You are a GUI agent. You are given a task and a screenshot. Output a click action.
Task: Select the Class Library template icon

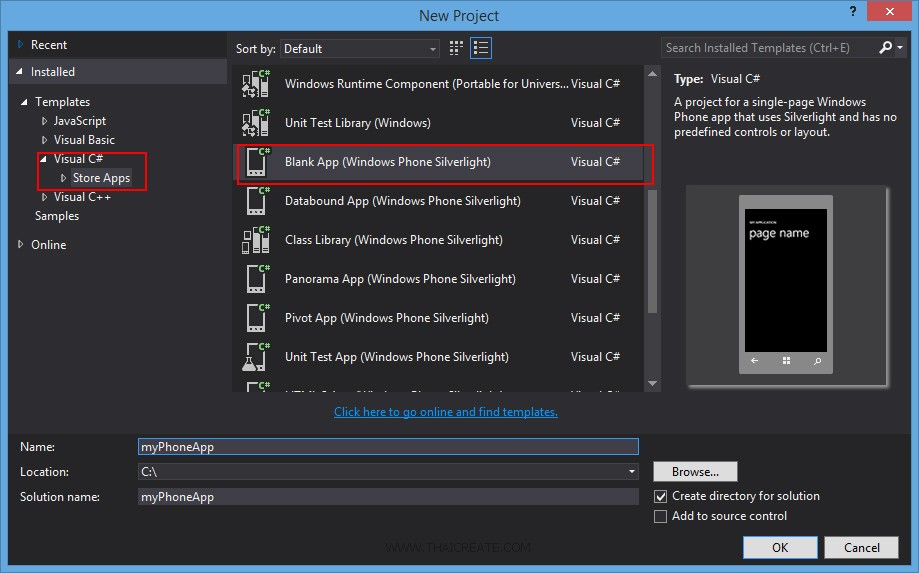256,240
